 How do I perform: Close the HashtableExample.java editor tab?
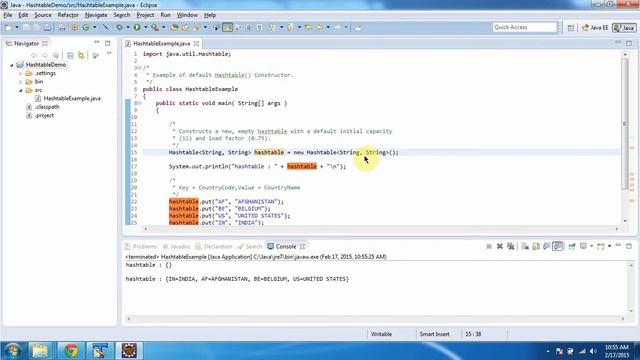196,43
